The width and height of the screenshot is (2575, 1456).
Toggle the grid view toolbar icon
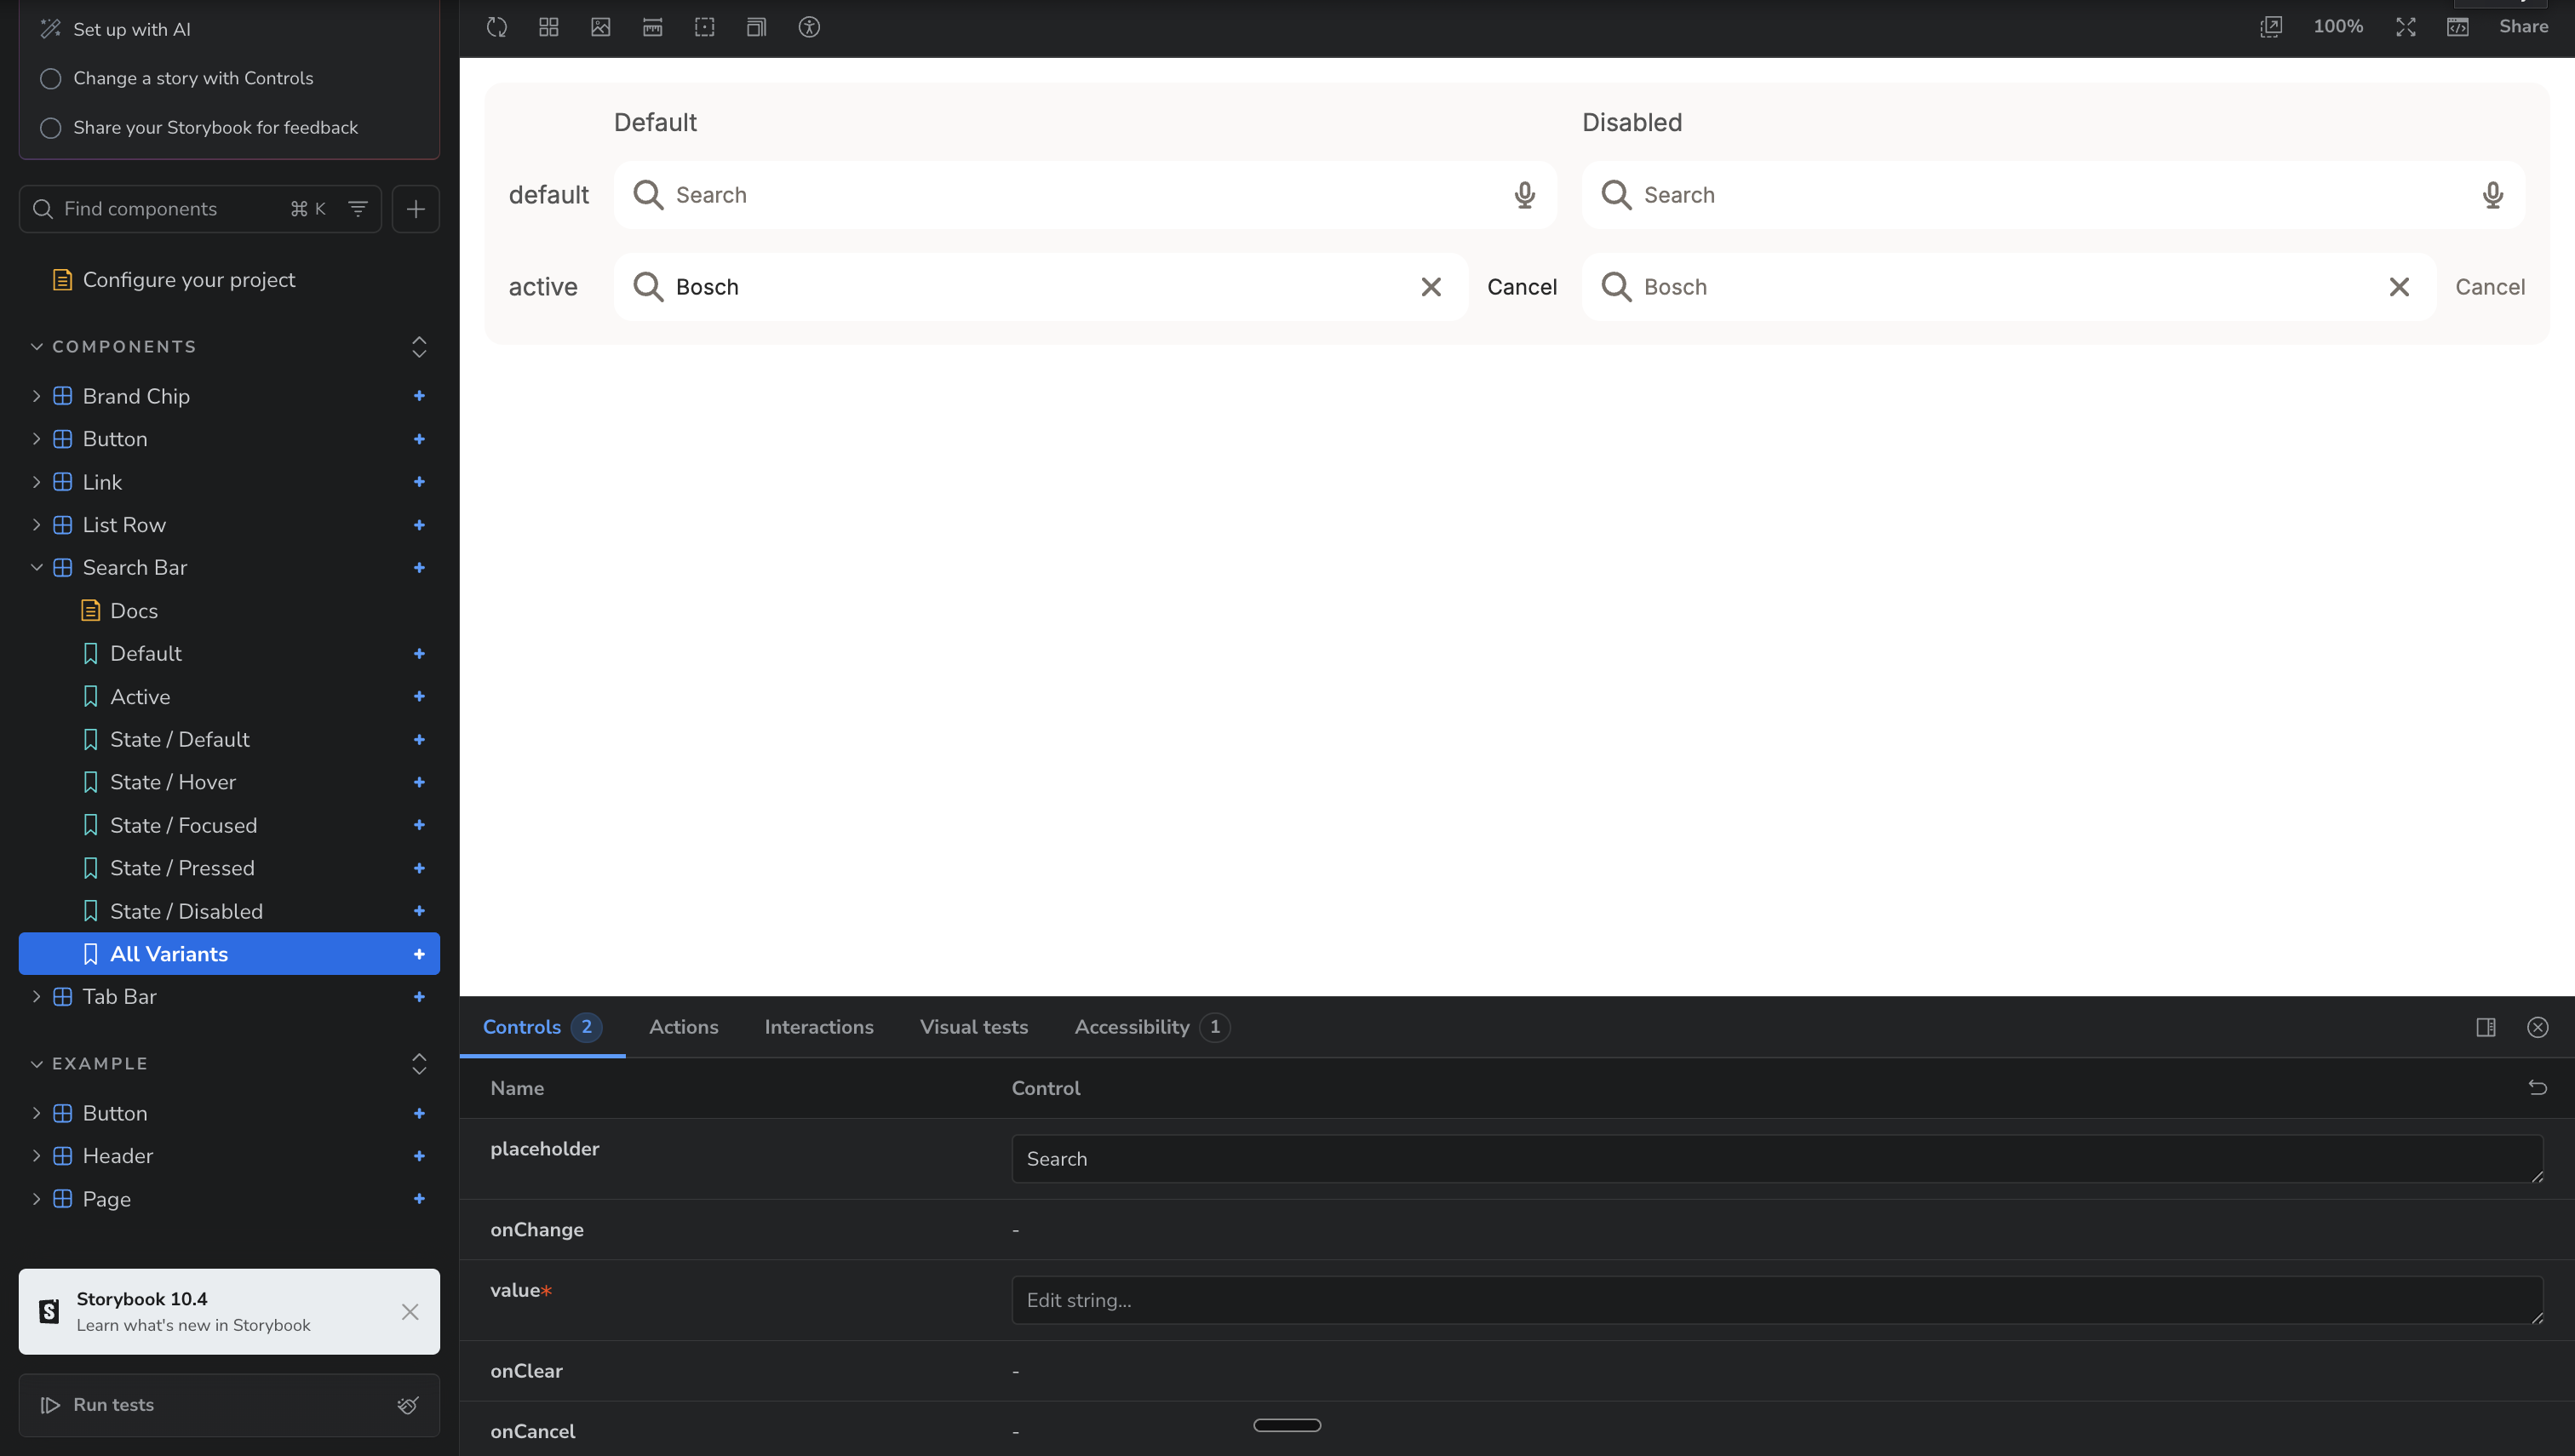click(x=549, y=27)
